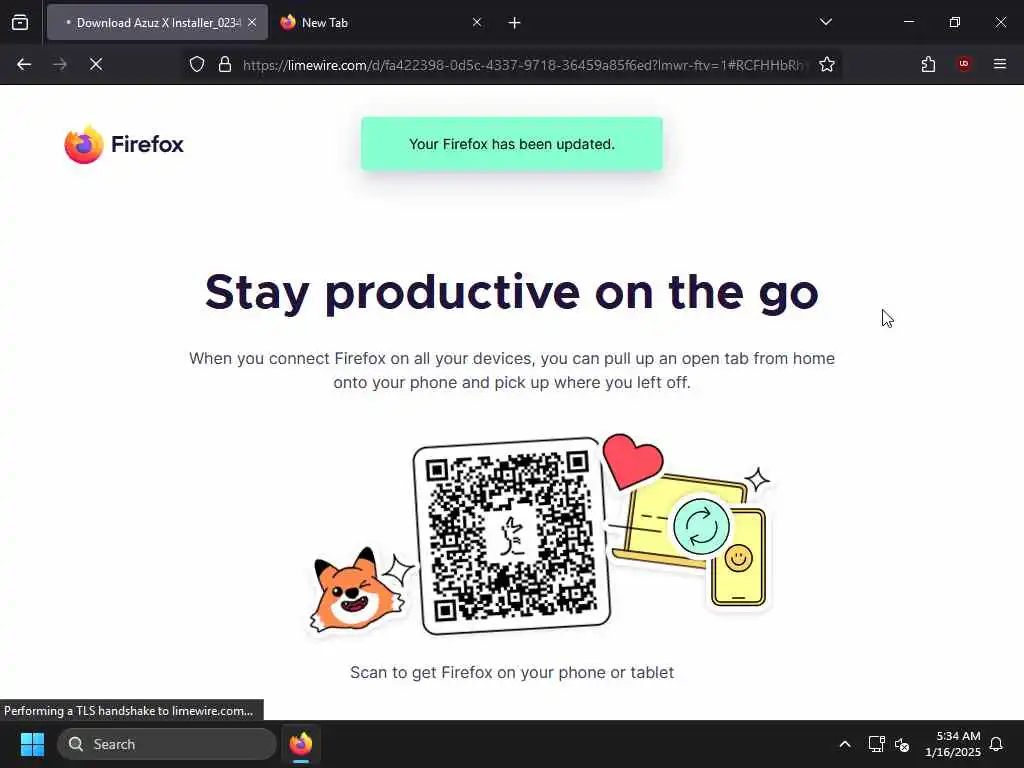
Task: Open the Firefox application menu
Action: coord(999,64)
